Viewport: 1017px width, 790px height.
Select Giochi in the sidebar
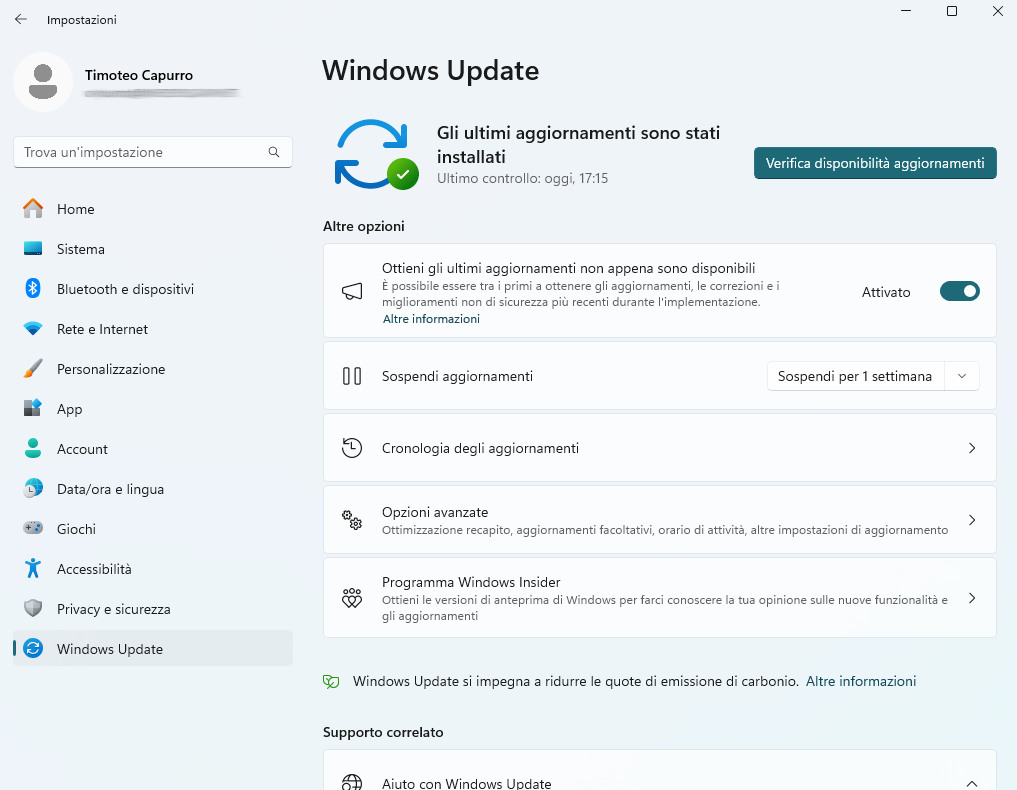153,529
